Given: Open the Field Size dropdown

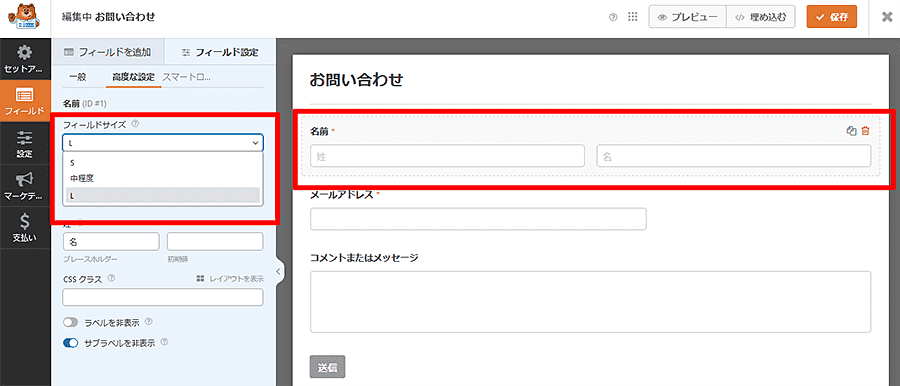Looking at the screenshot, I should click(x=163, y=142).
